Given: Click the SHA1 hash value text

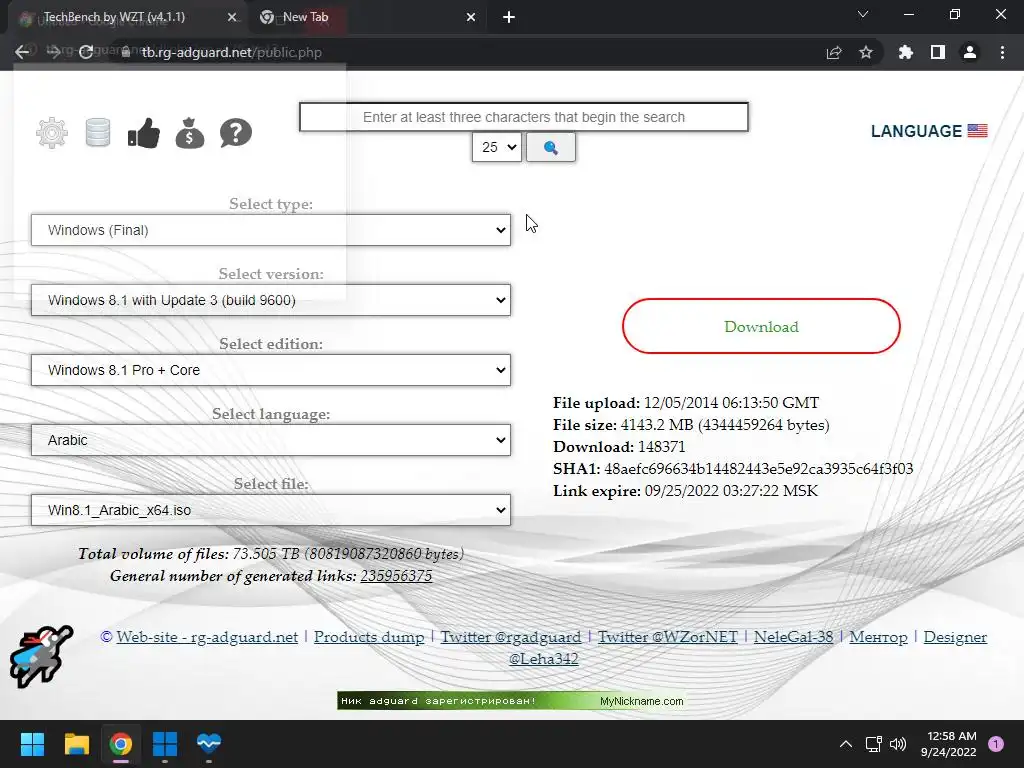Looking at the screenshot, I should point(758,468).
